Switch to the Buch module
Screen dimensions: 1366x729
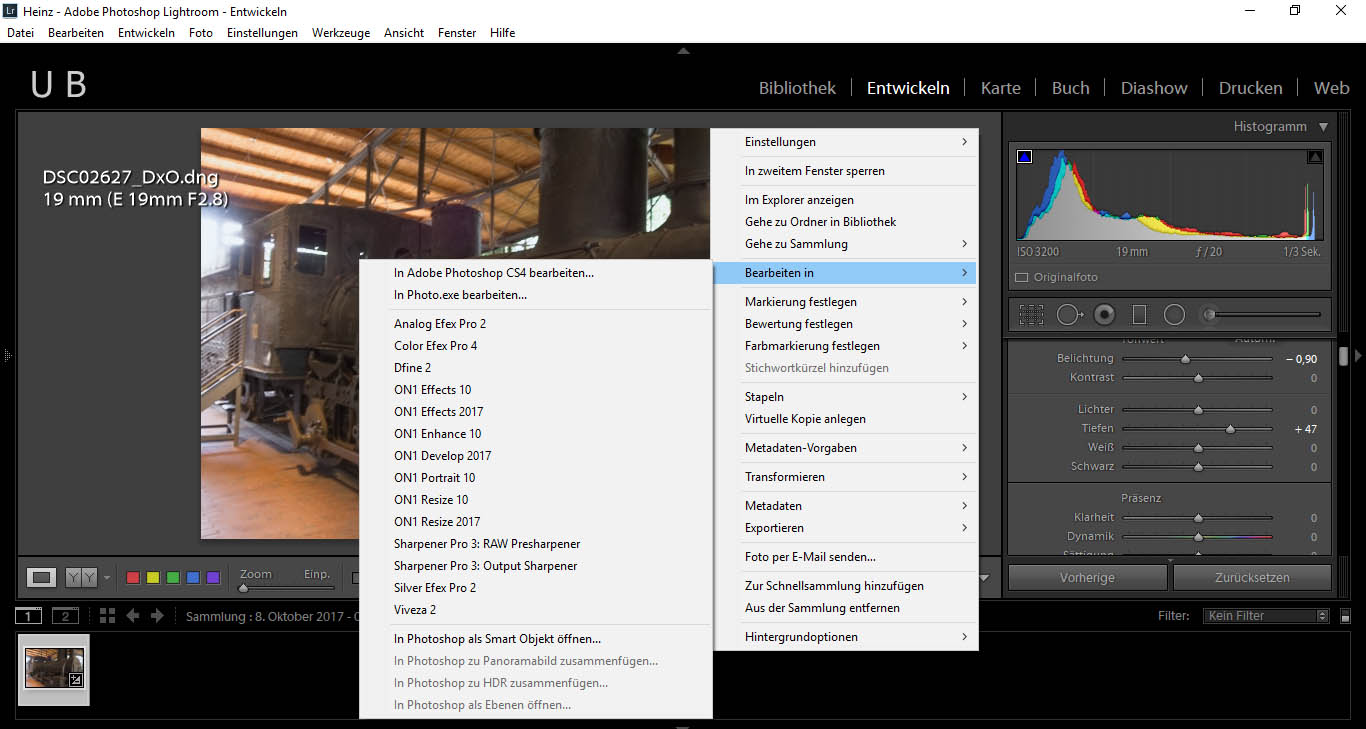click(1070, 88)
